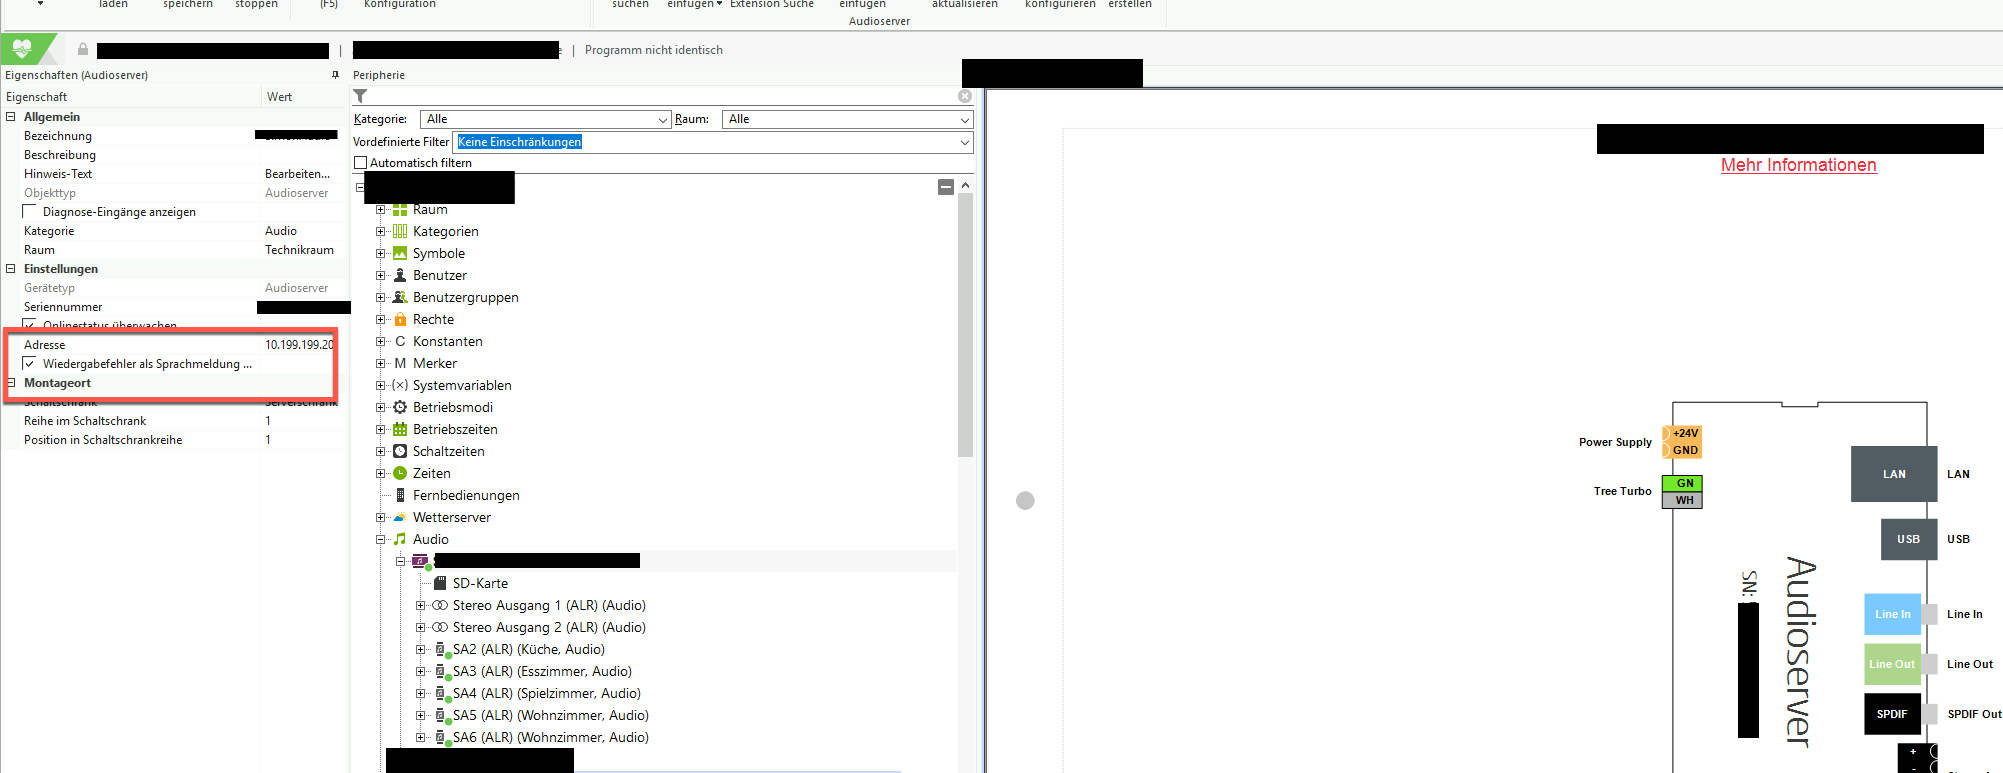
Task: Click the Merker M icon
Action: [x=400, y=363]
